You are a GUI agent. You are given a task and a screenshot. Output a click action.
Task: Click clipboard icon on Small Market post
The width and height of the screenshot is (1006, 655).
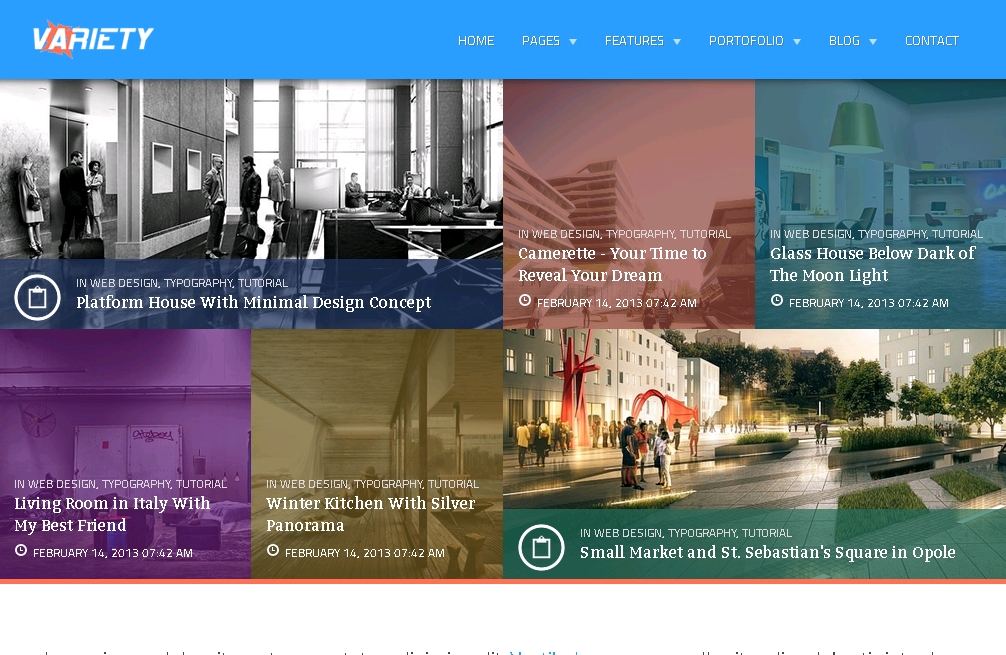point(542,547)
